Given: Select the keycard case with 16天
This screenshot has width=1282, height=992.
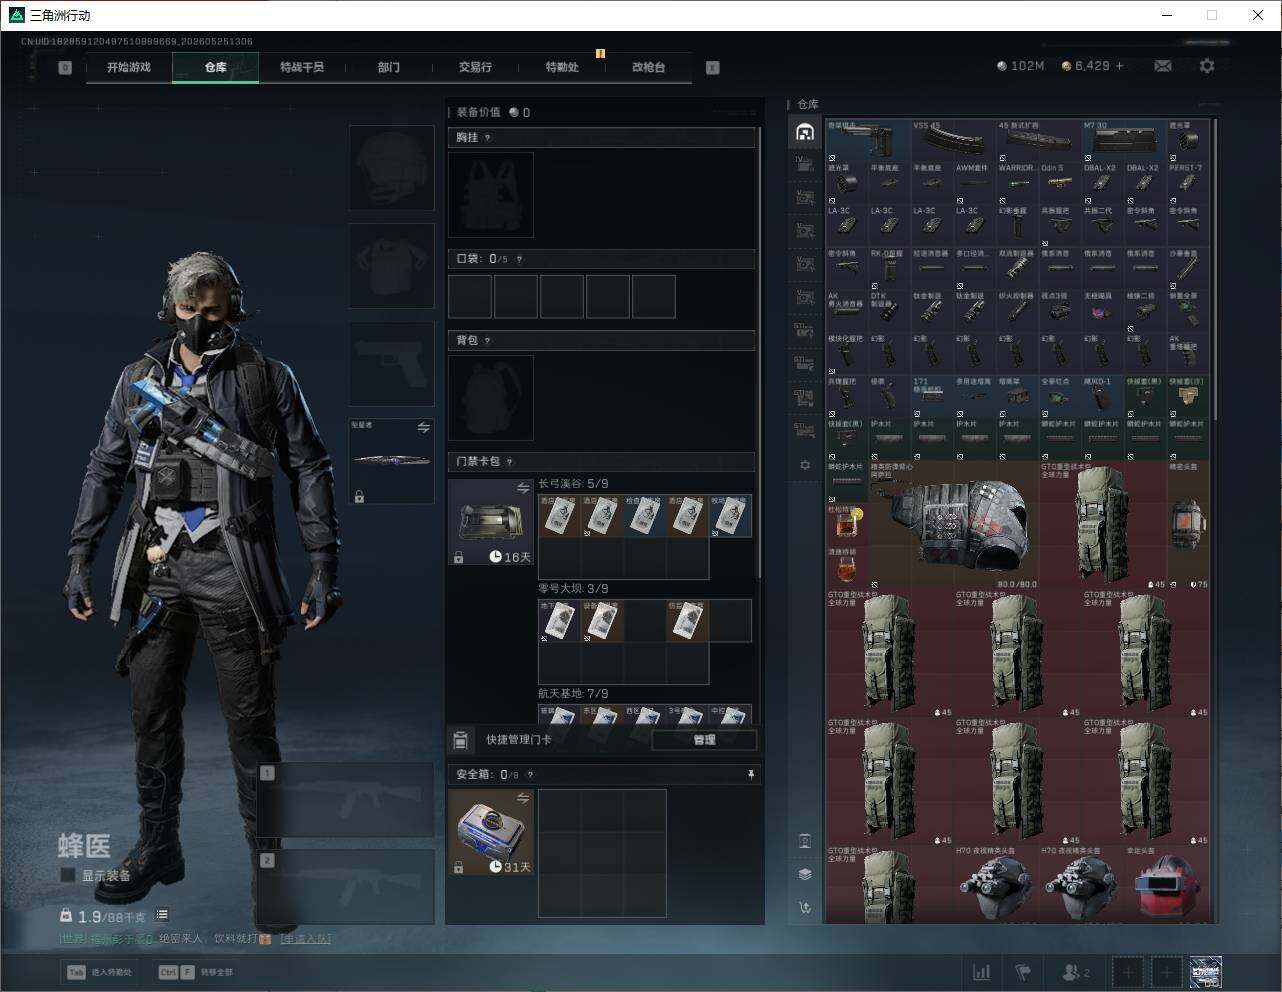Looking at the screenshot, I should tap(491, 522).
